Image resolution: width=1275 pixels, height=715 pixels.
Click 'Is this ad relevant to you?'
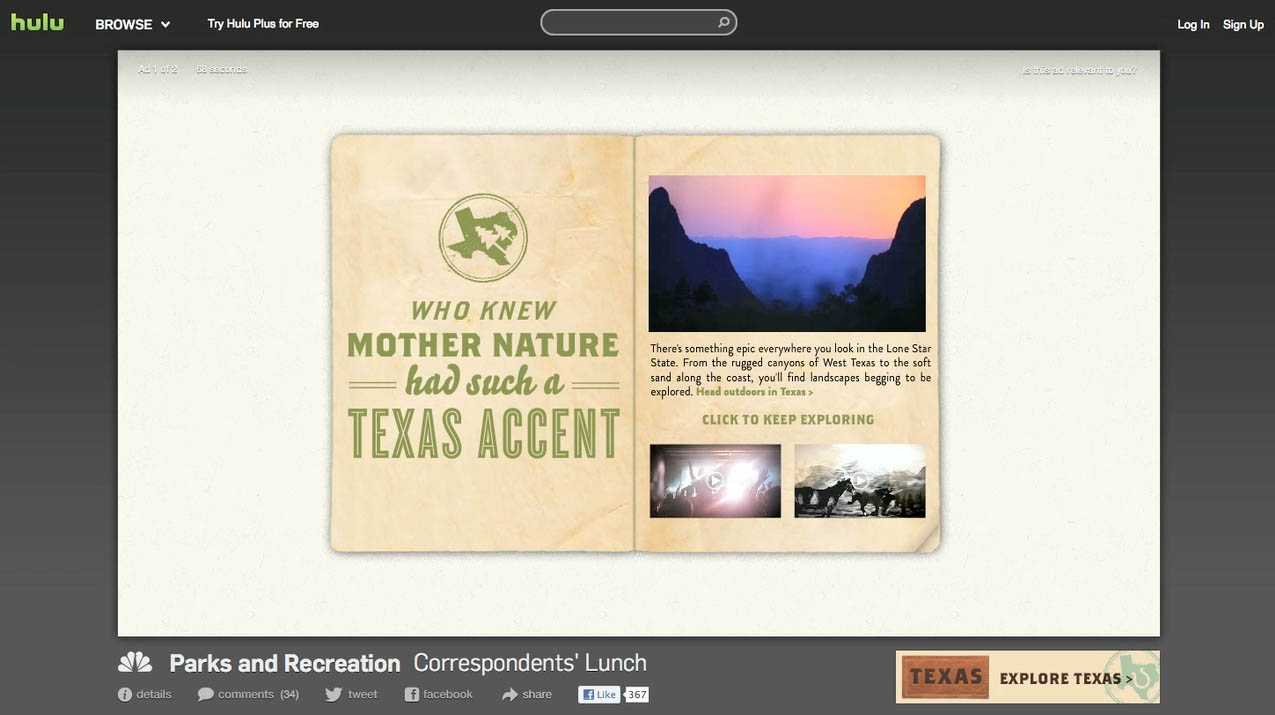click(1079, 70)
